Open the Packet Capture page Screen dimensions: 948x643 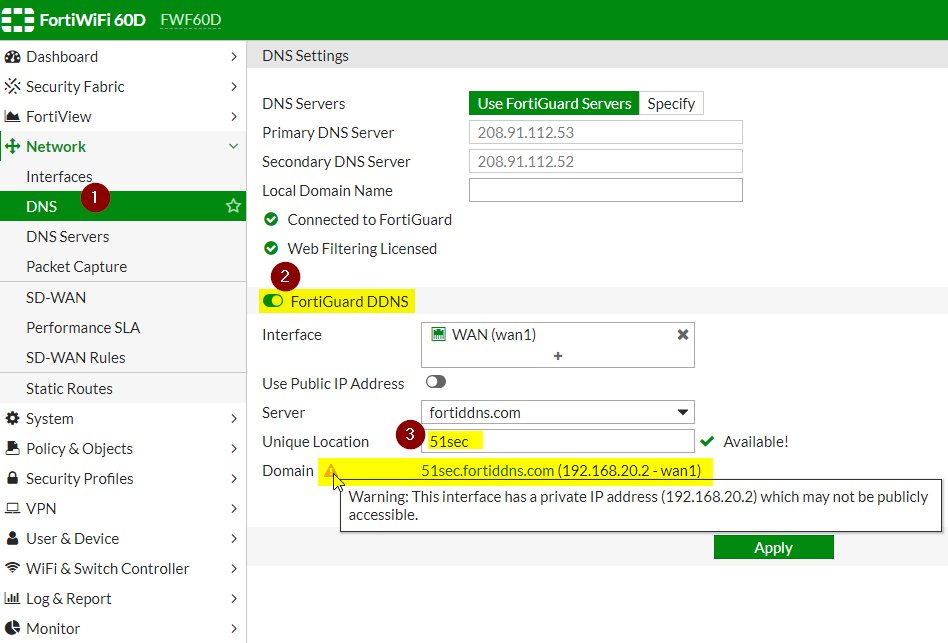(x=123, y=267)
